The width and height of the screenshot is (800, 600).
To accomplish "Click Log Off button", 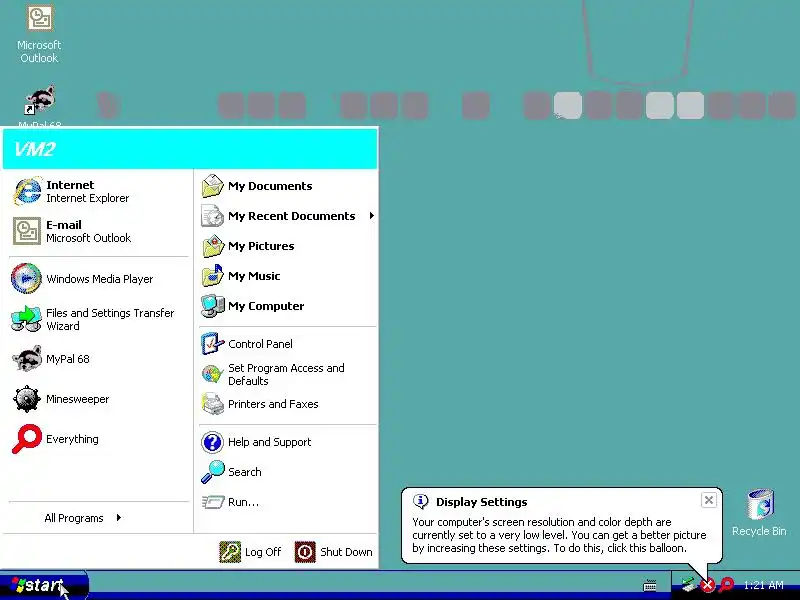I will coord(250,552).
